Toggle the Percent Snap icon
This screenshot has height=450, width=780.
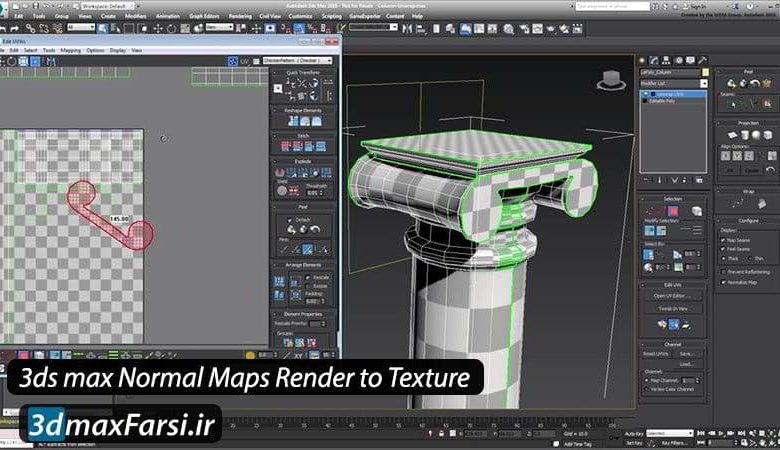312,29
